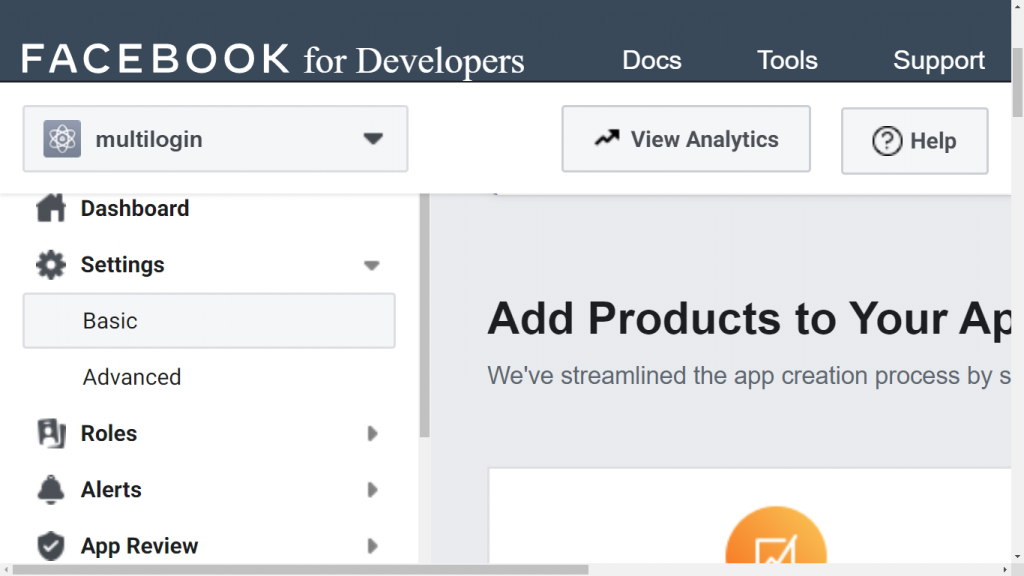Click the Roles badge icon
The height and width of the screenshot is (576, 1024).
click(51, 434)
